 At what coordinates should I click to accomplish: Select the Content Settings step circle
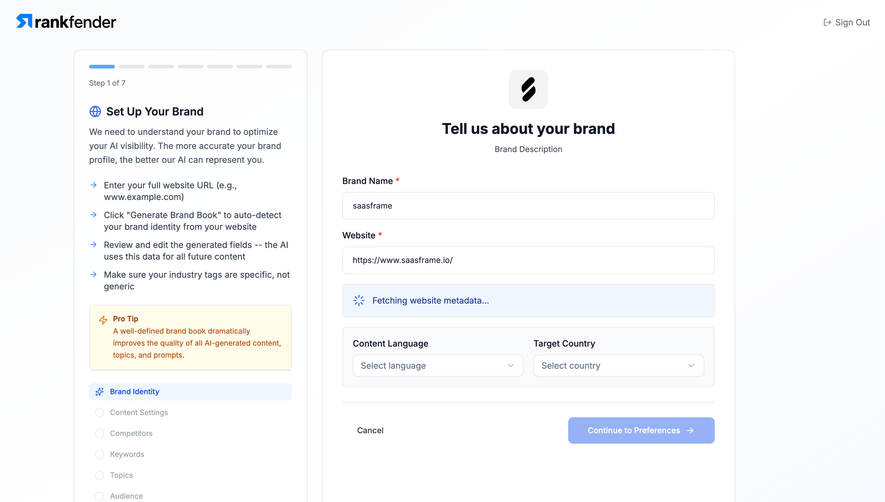99,413
